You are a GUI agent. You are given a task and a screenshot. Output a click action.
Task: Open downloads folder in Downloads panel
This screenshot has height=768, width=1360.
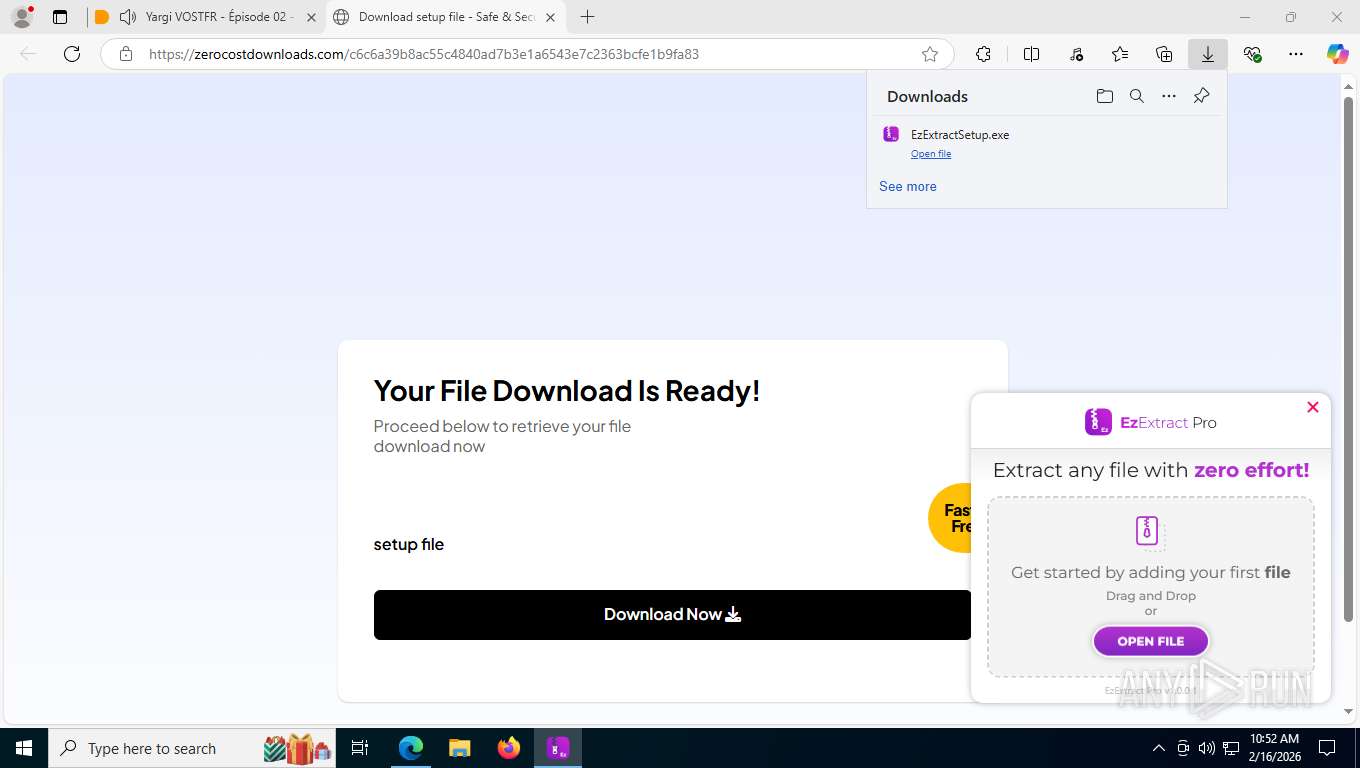[x=1105, y=96]
